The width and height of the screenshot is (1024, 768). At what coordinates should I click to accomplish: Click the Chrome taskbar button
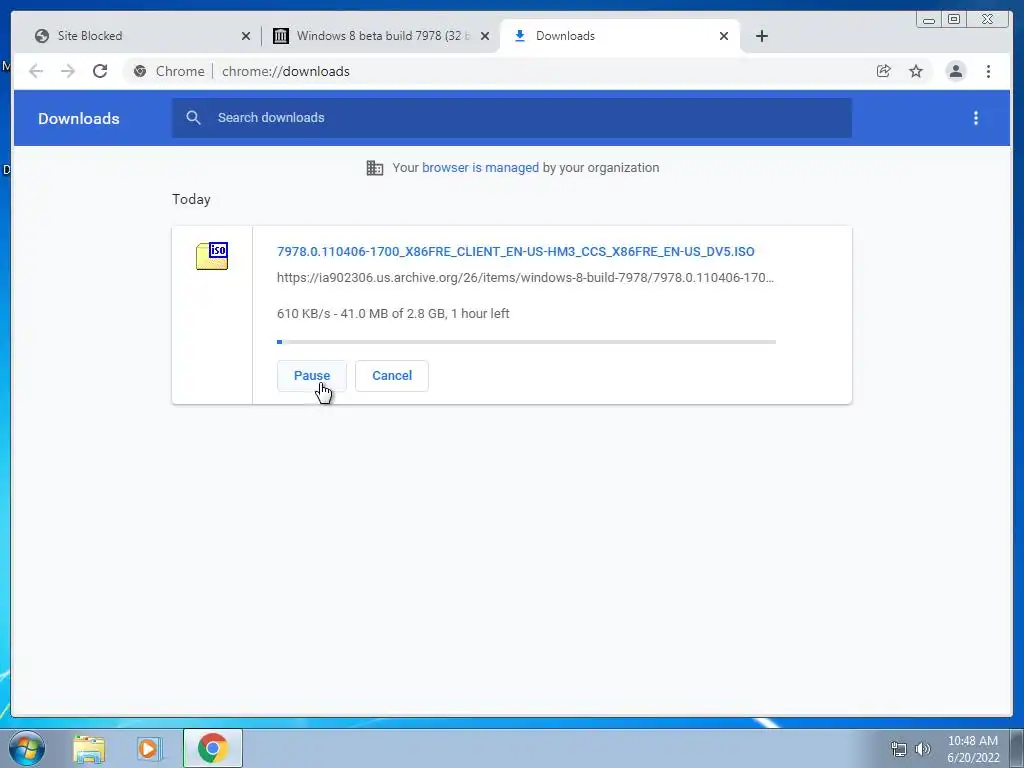pos(213,748)
